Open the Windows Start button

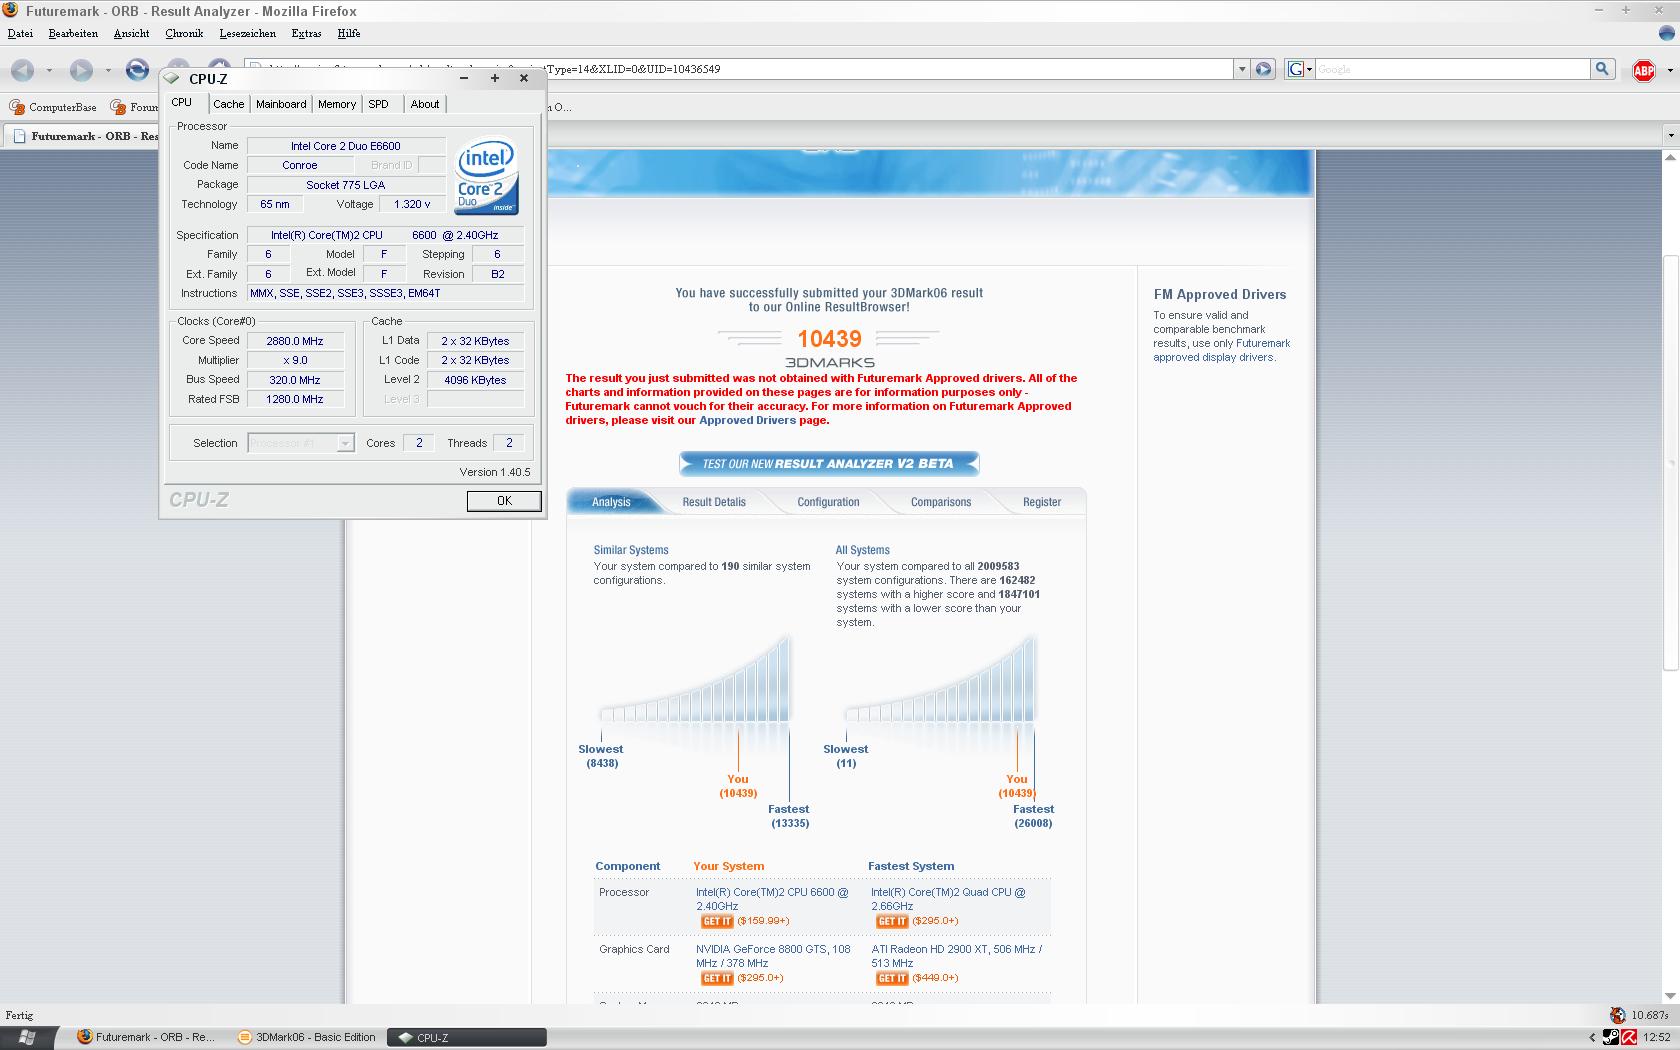[x=26, y=1037]
